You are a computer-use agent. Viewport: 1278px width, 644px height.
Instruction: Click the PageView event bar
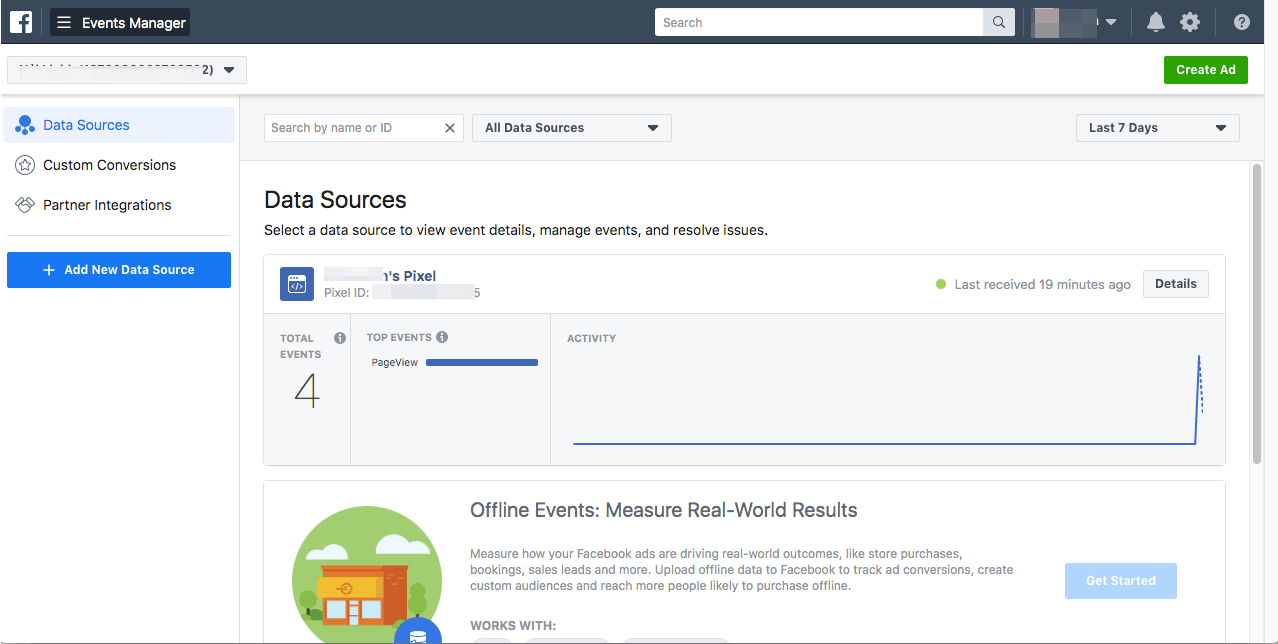coord(482,363)
